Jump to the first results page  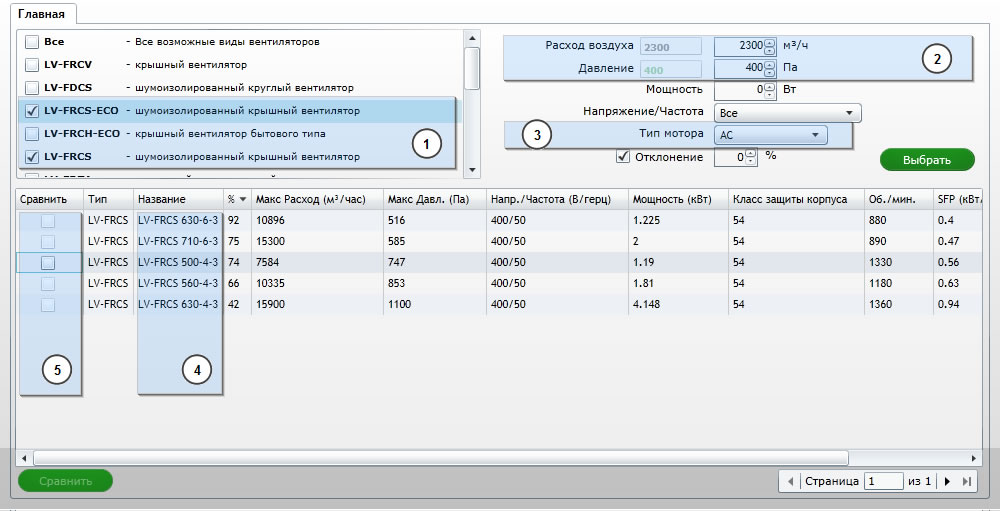coord(787,481)
